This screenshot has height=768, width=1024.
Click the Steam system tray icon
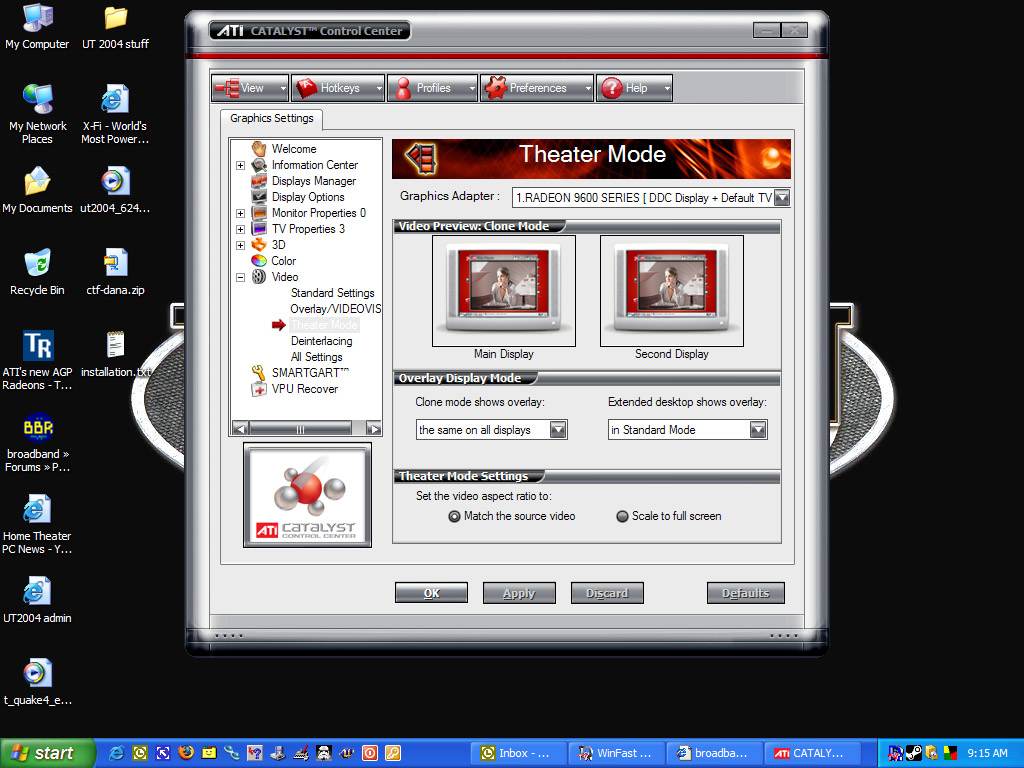click(x=914, y=753)
